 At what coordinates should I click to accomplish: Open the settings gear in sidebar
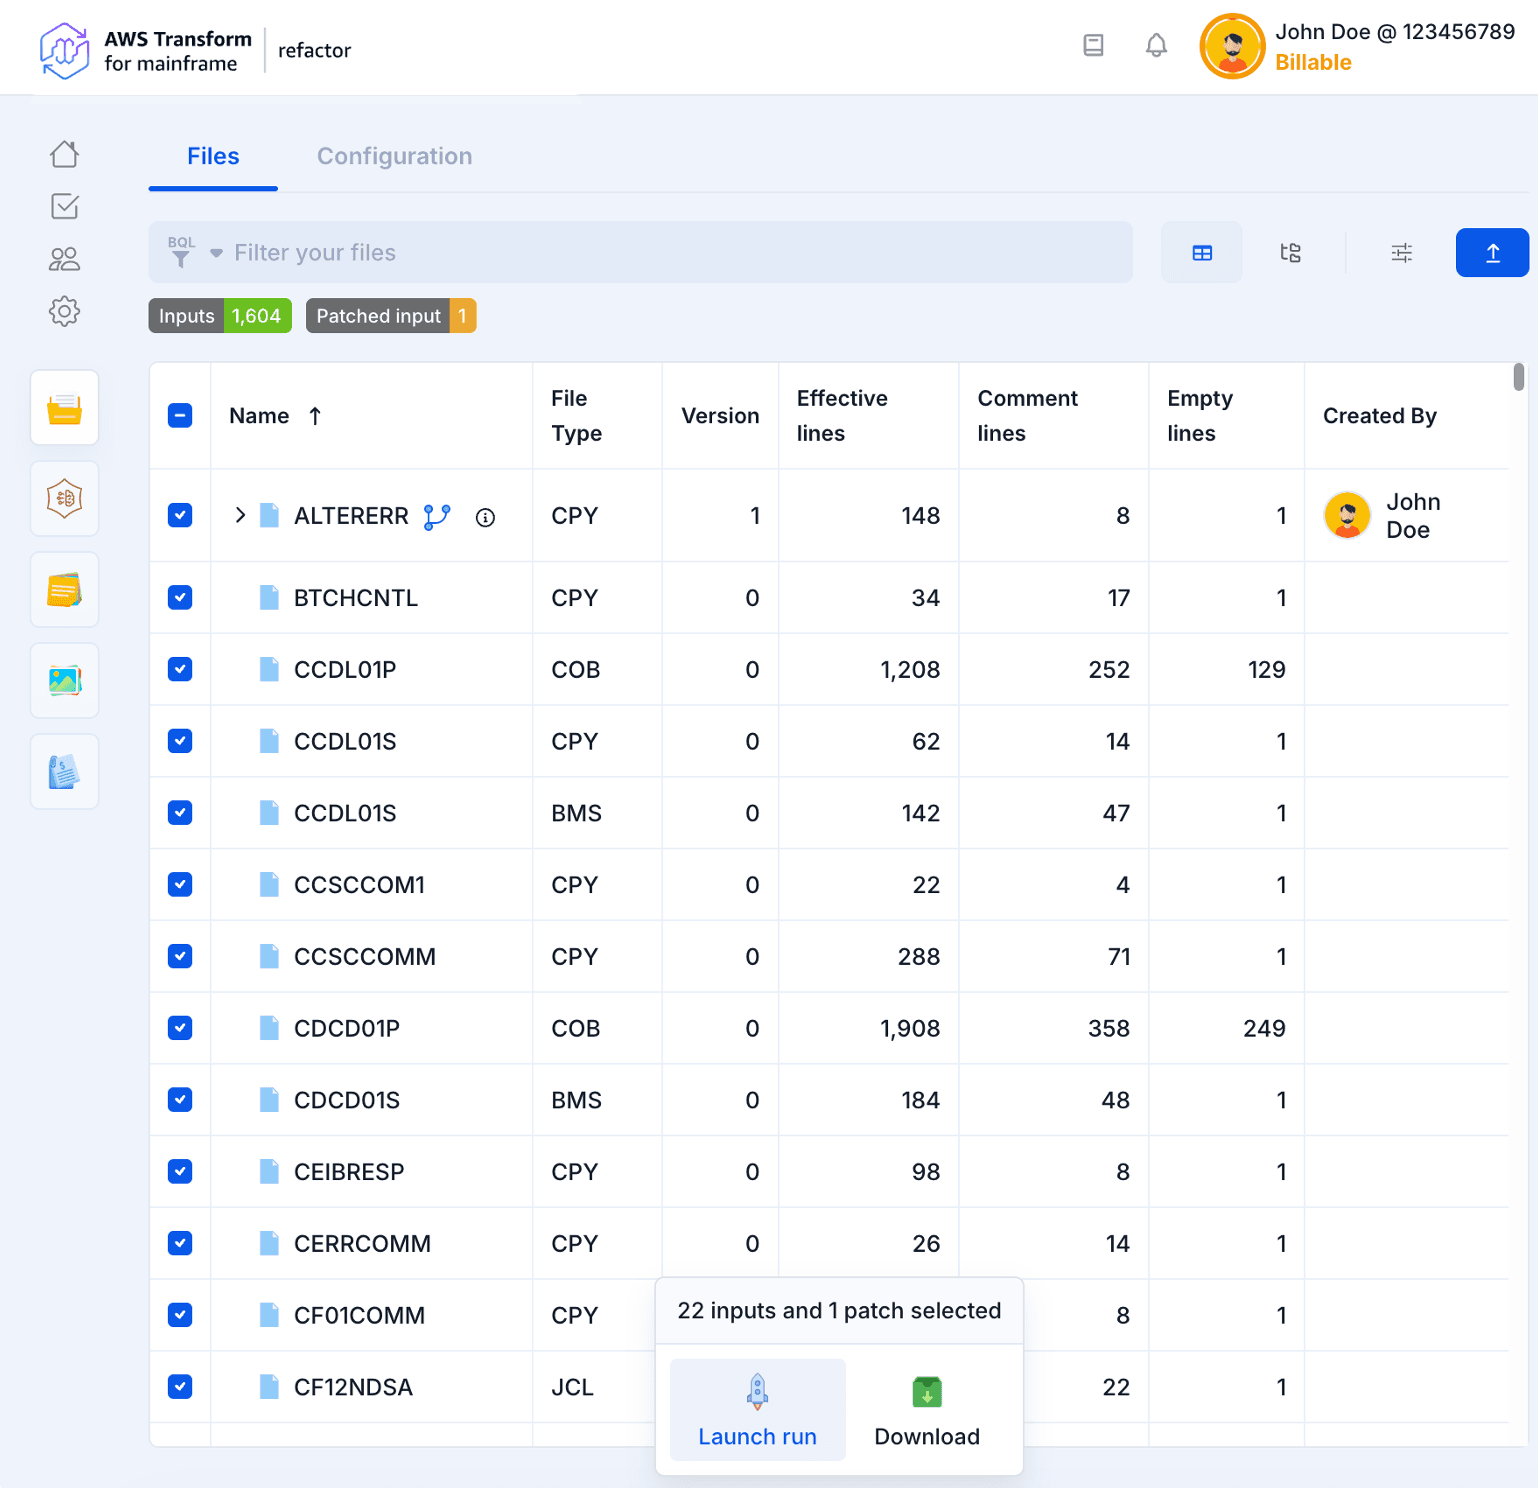pos(64,311)
